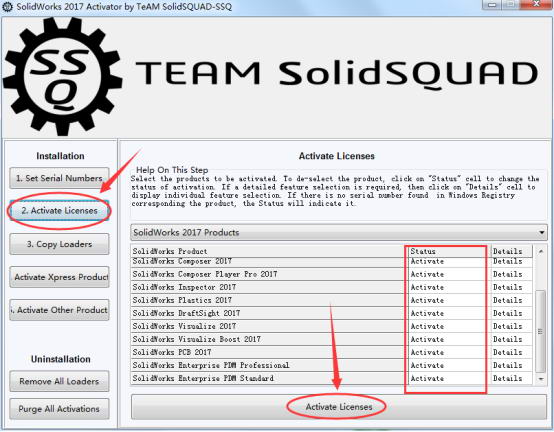
Task: Close the Activator window
Action: [536, 5]
